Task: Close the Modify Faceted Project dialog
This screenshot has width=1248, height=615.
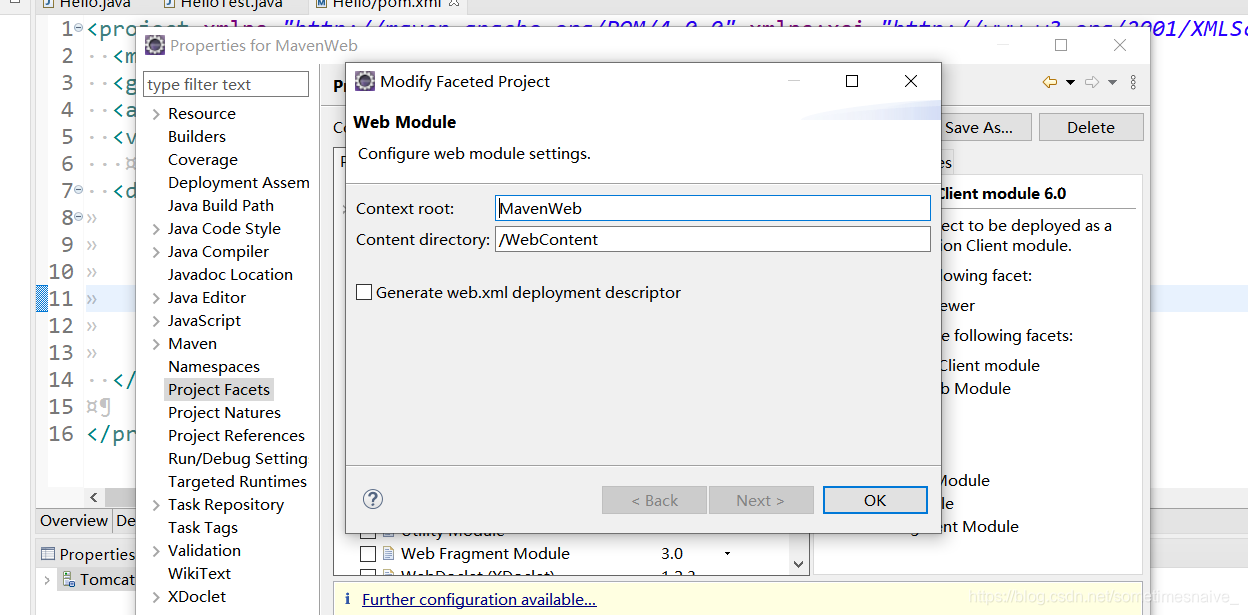Action: (911, 81)
